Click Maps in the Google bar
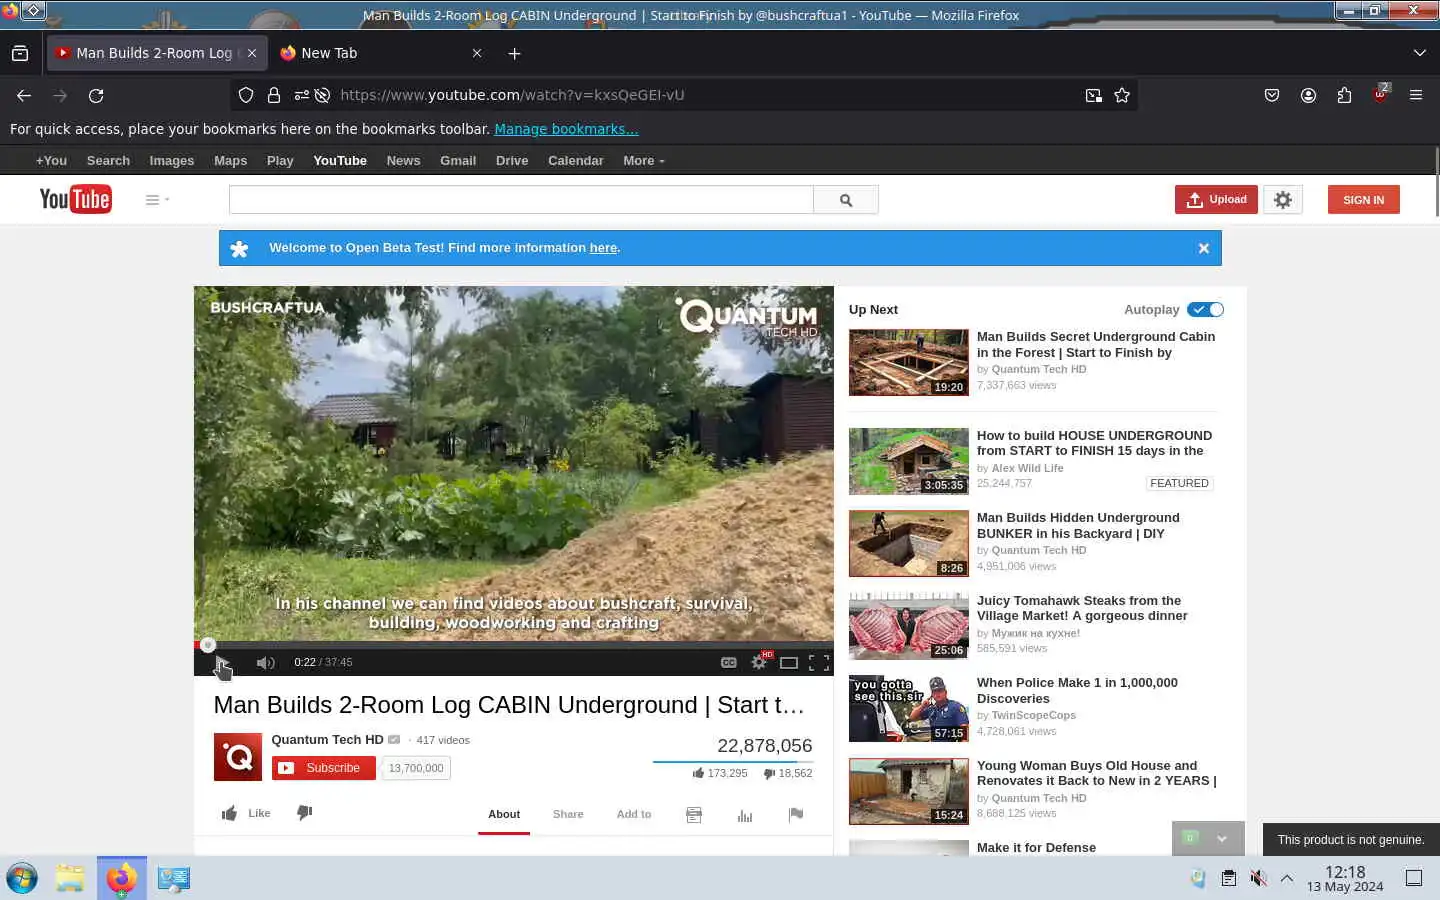The height and width of the screenshot is (900, 1440). tap(230, 161)
